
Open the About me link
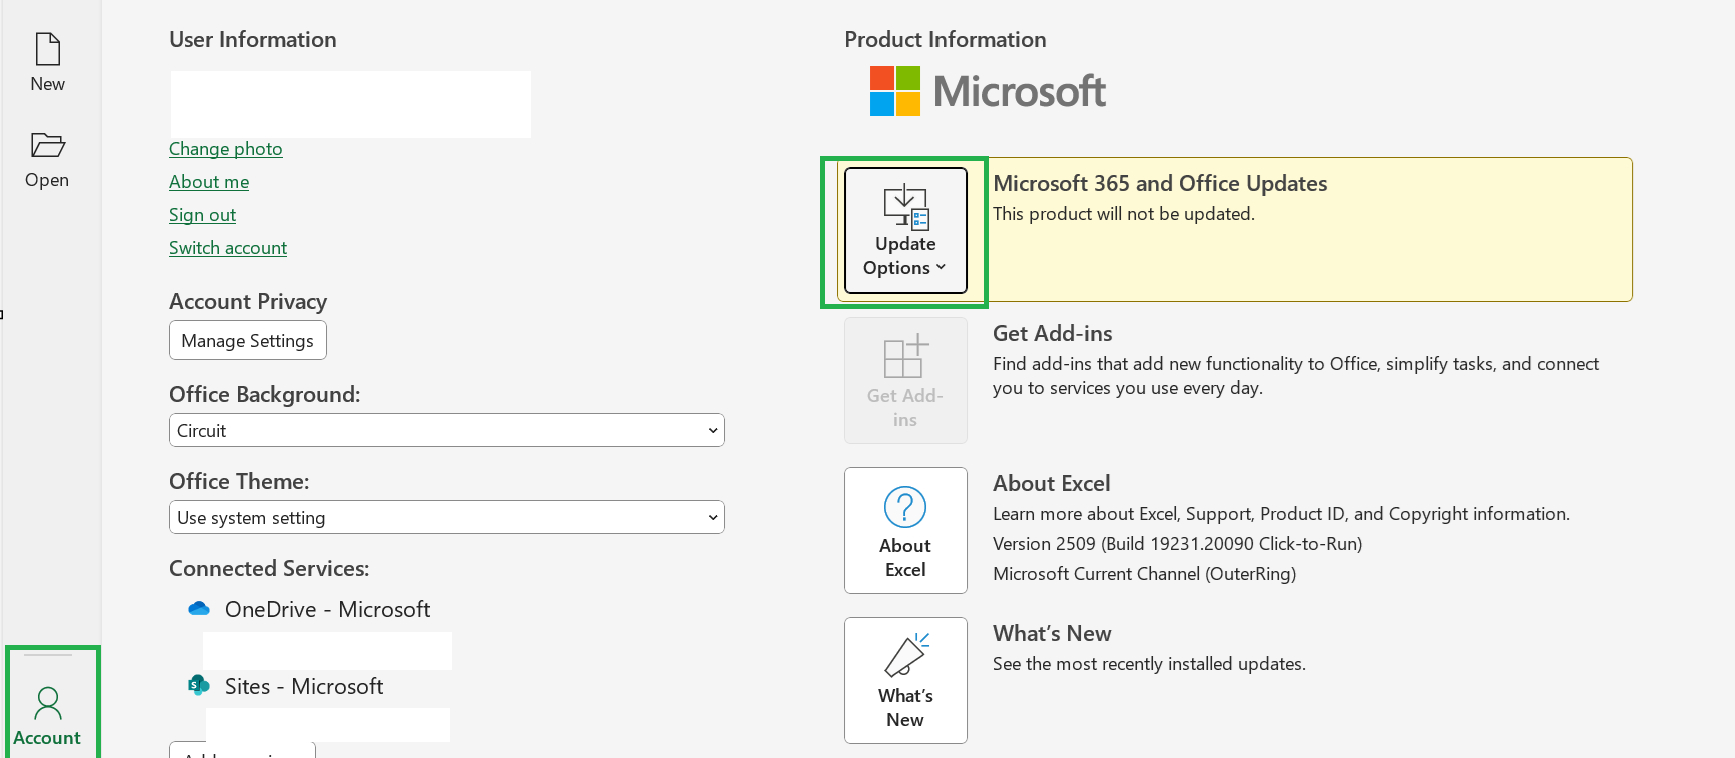(209, 182)
